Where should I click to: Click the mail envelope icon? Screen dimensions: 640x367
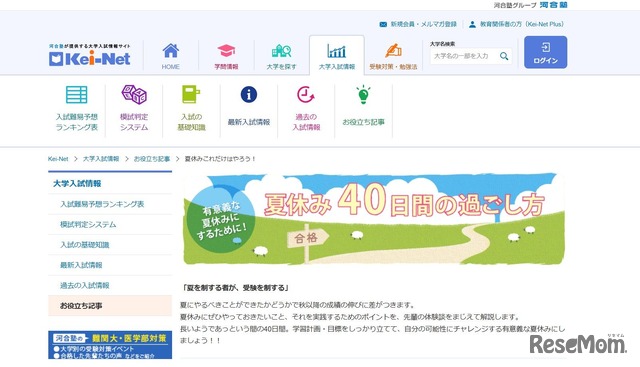pos(383,24)
